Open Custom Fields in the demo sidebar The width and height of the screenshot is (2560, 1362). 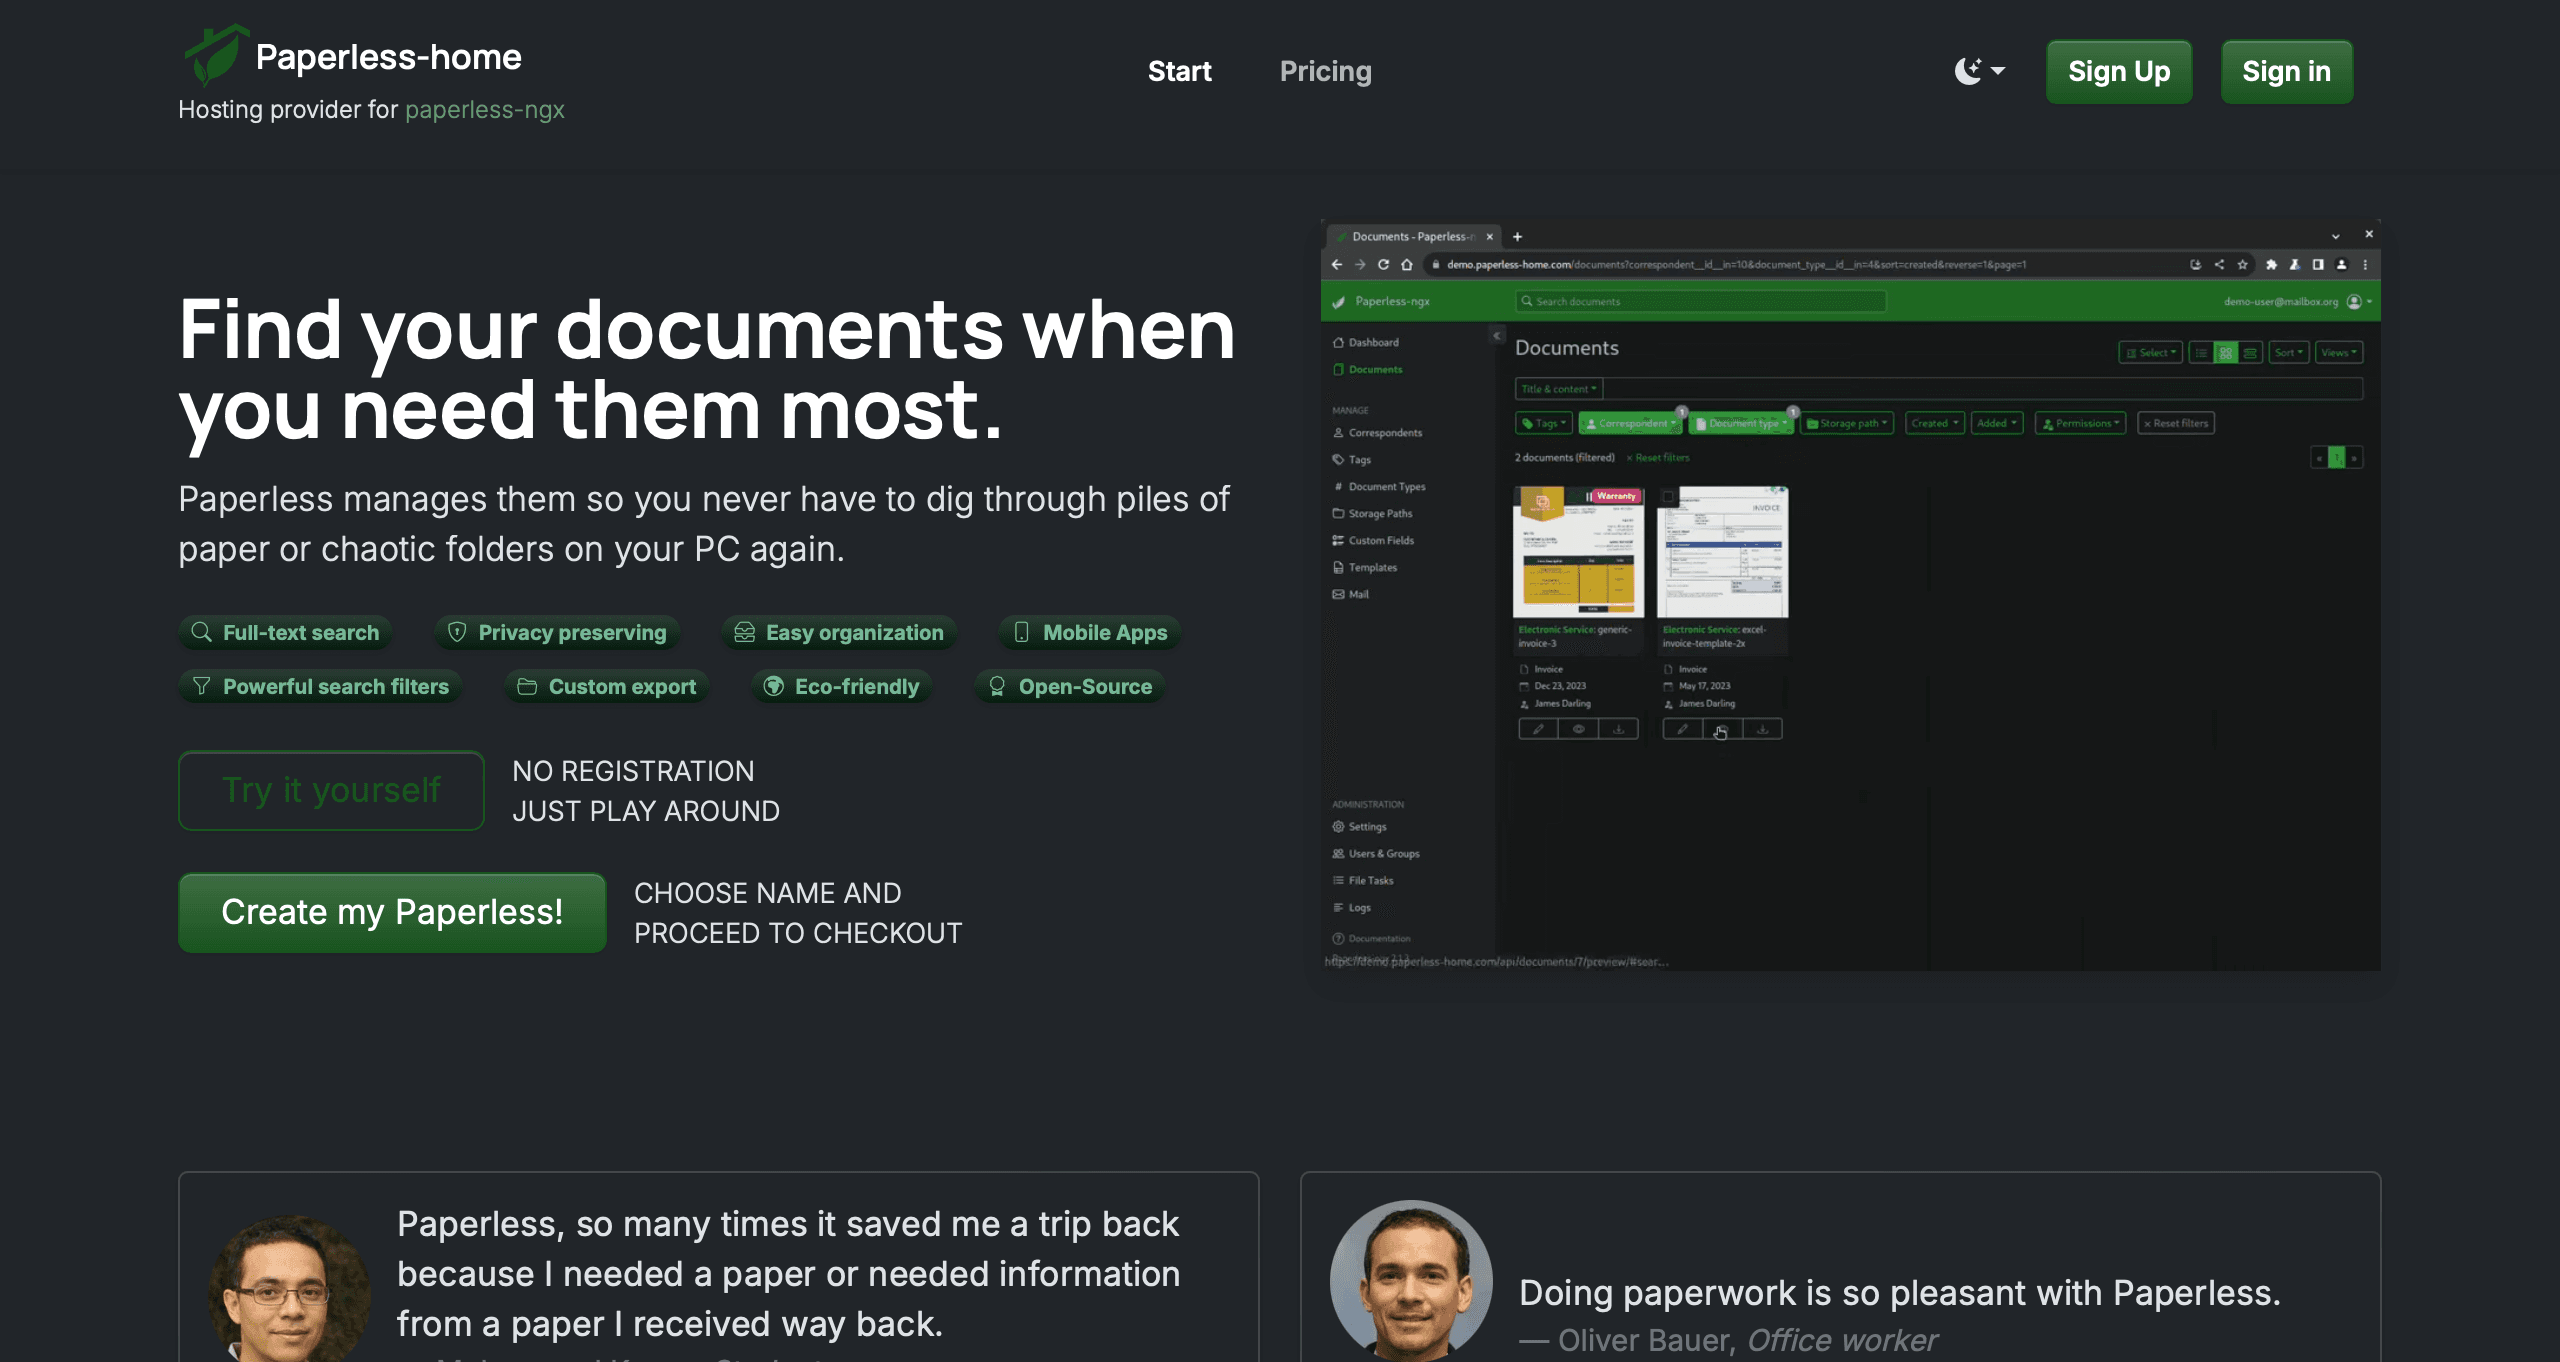tap(1373, 540)
